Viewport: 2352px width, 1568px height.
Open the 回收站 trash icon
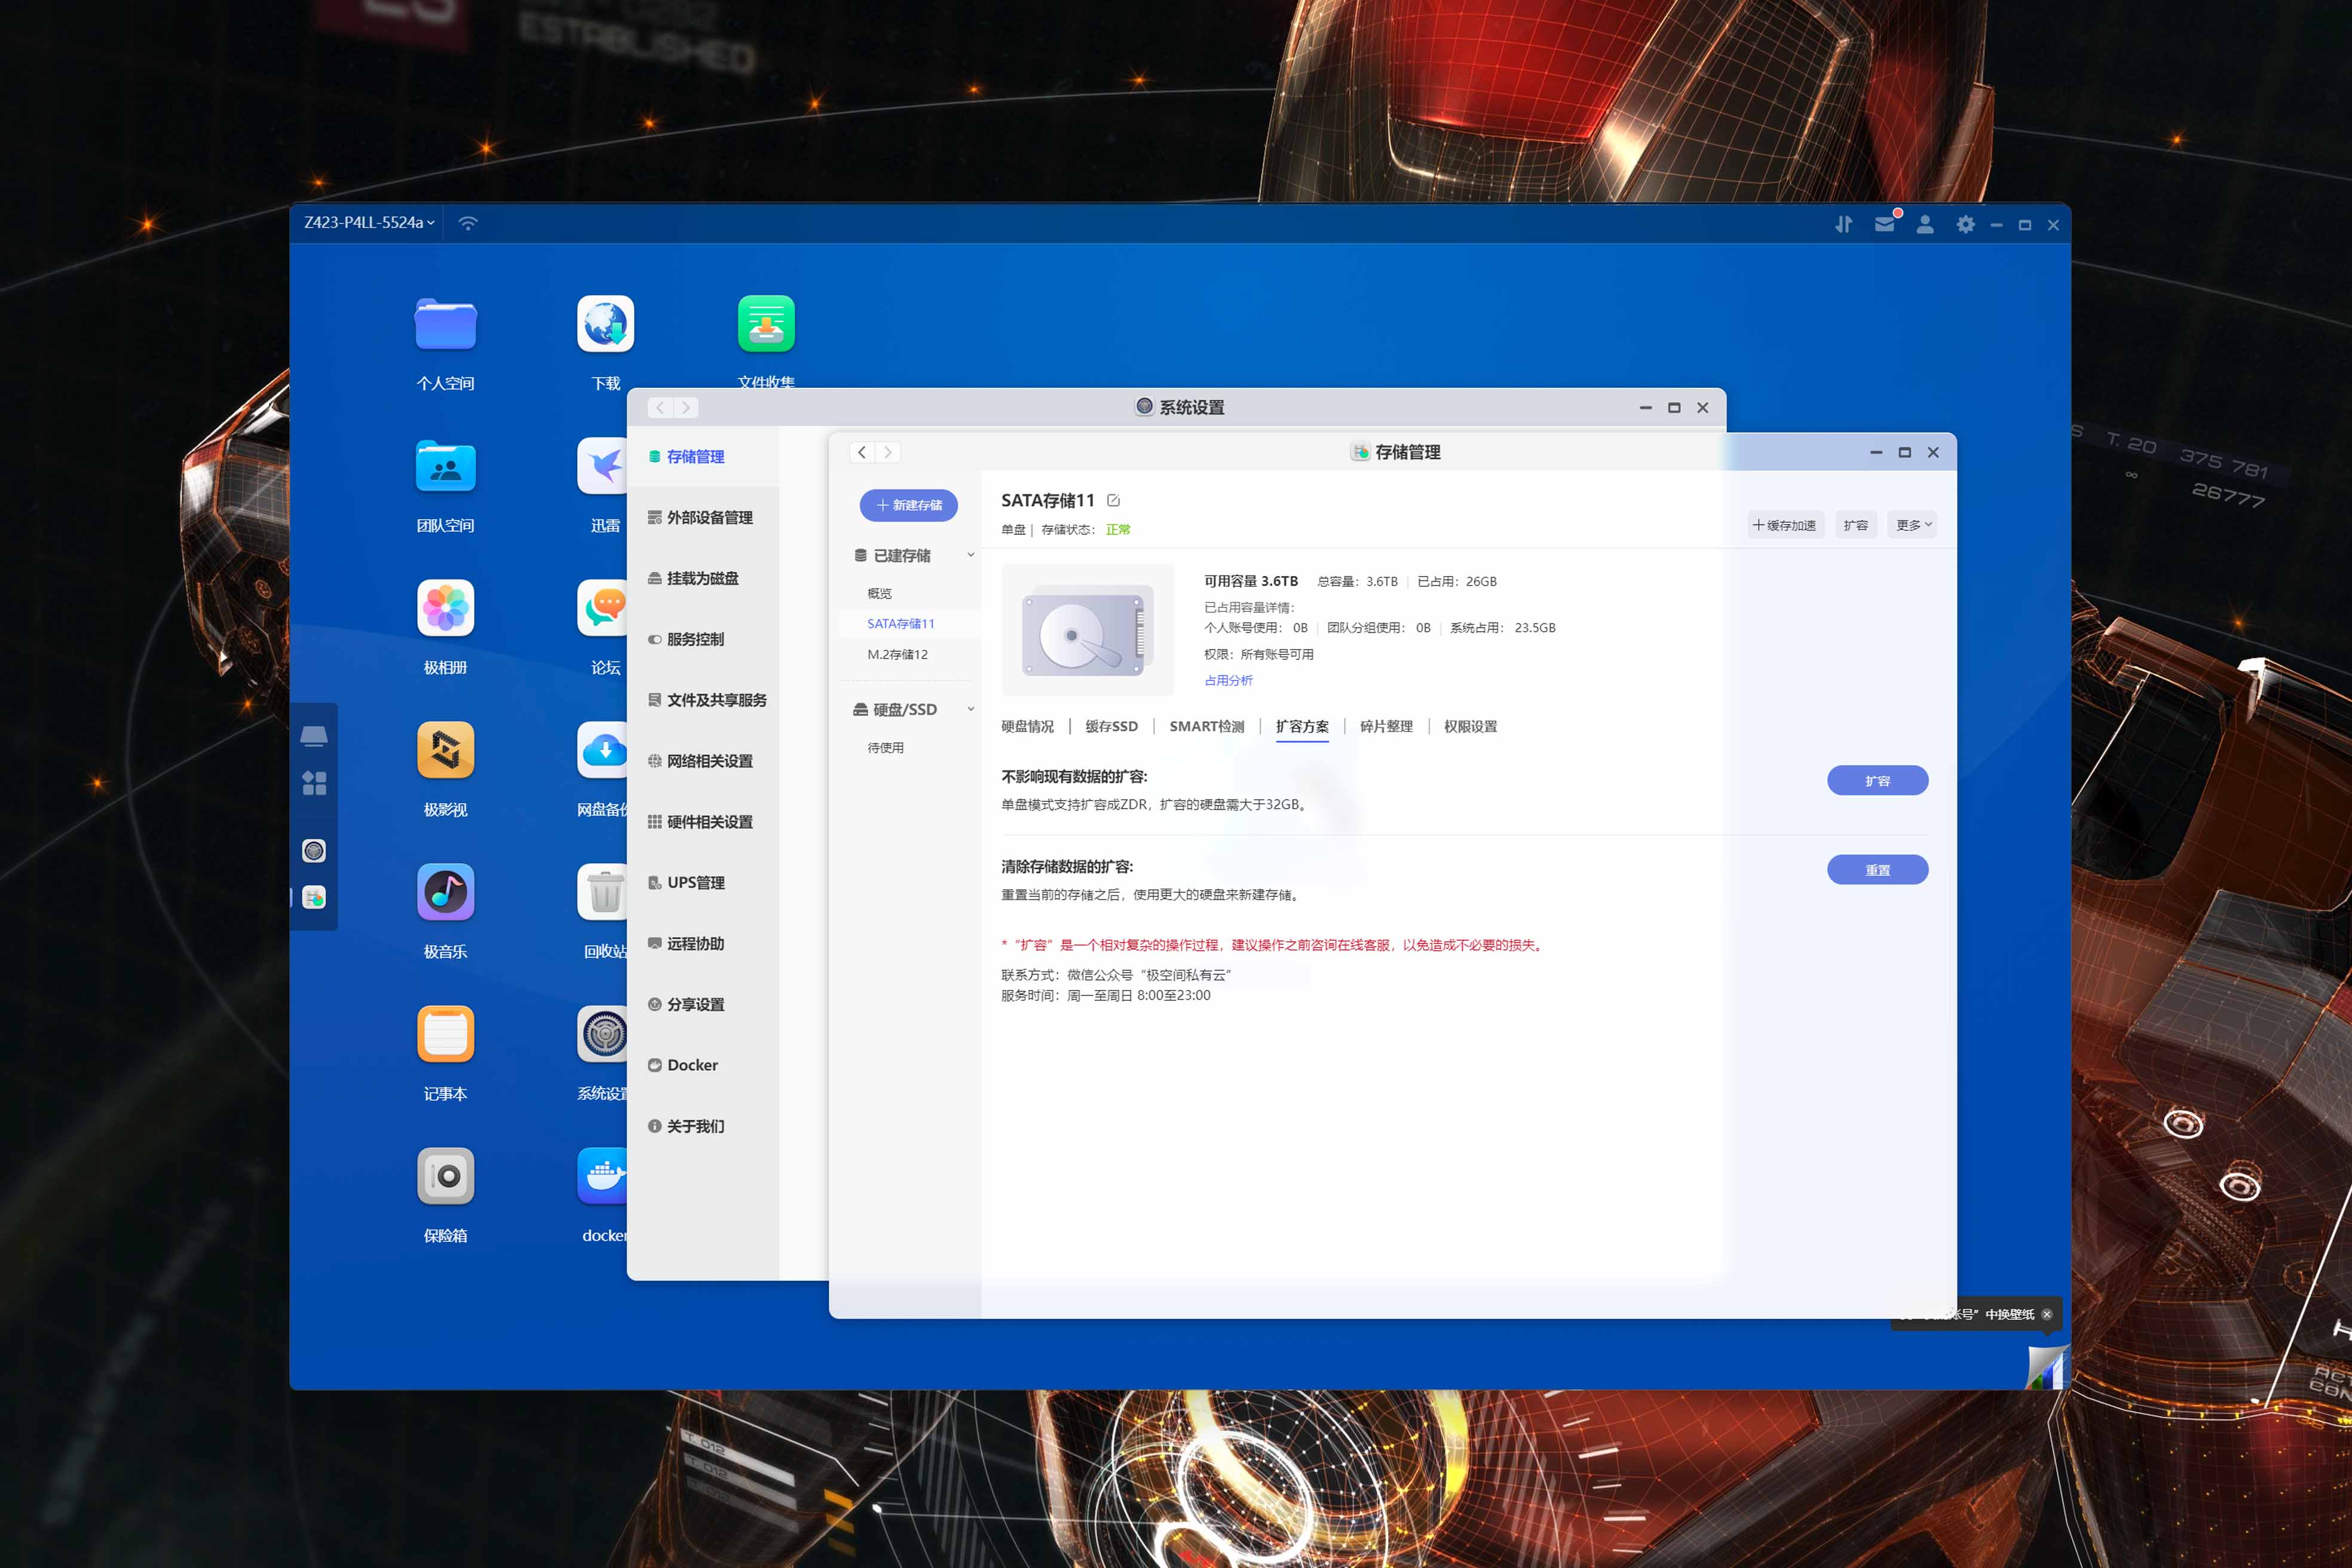[x=603, y=892]
